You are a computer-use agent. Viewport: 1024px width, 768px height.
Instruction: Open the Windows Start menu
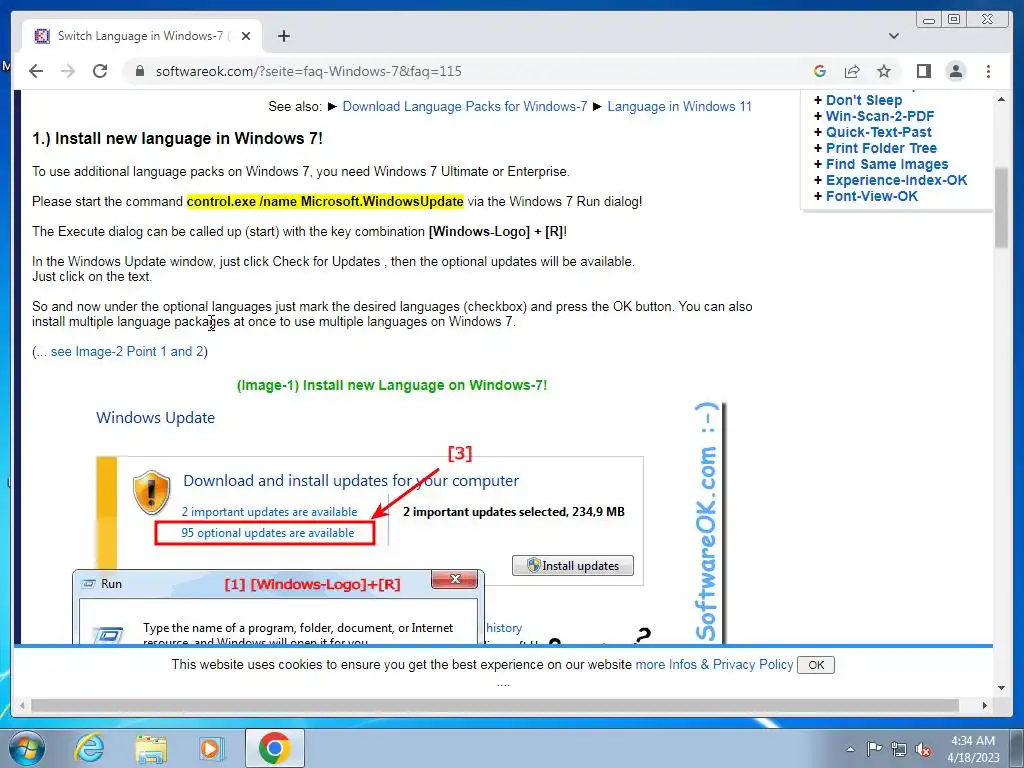coord(25,748)
